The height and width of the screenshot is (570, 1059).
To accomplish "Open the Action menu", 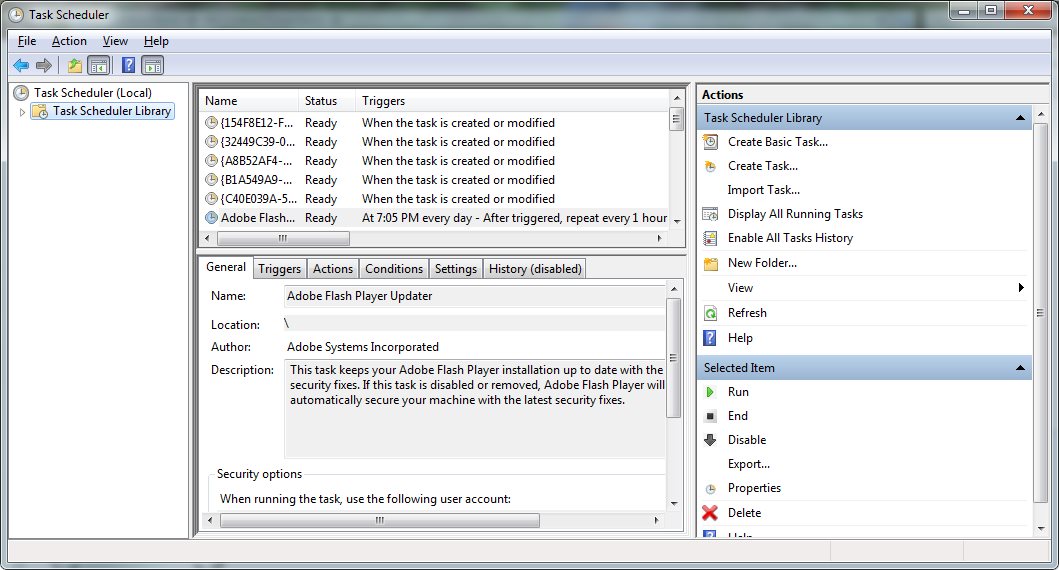I will (69, 41).
